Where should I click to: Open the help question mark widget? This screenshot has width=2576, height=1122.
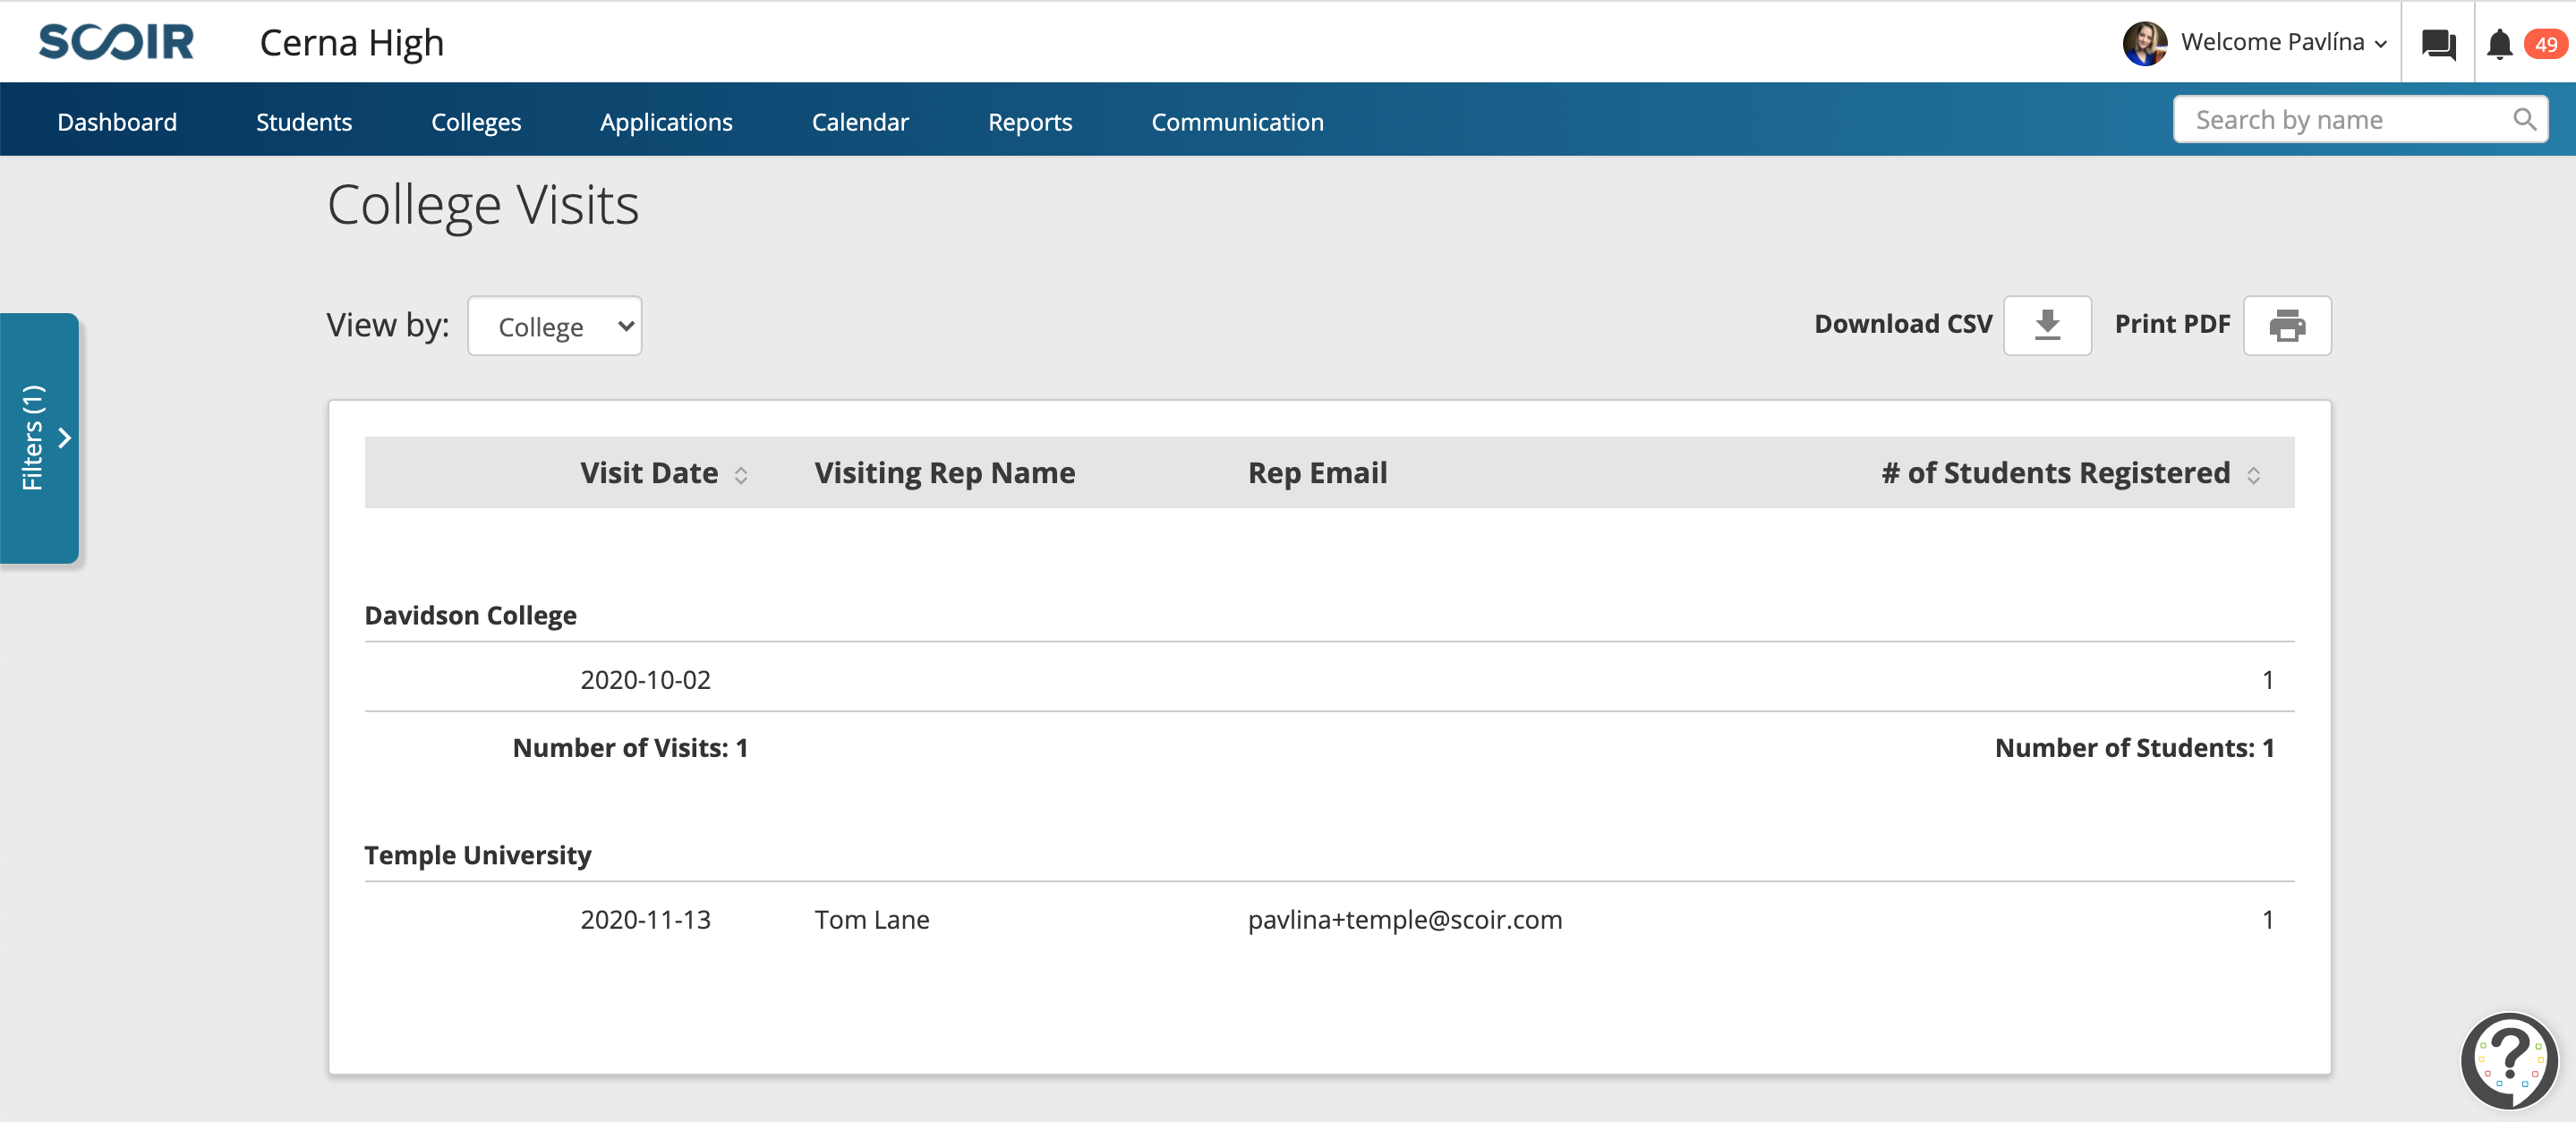pyautogui.click(x=2509, y=1061)
